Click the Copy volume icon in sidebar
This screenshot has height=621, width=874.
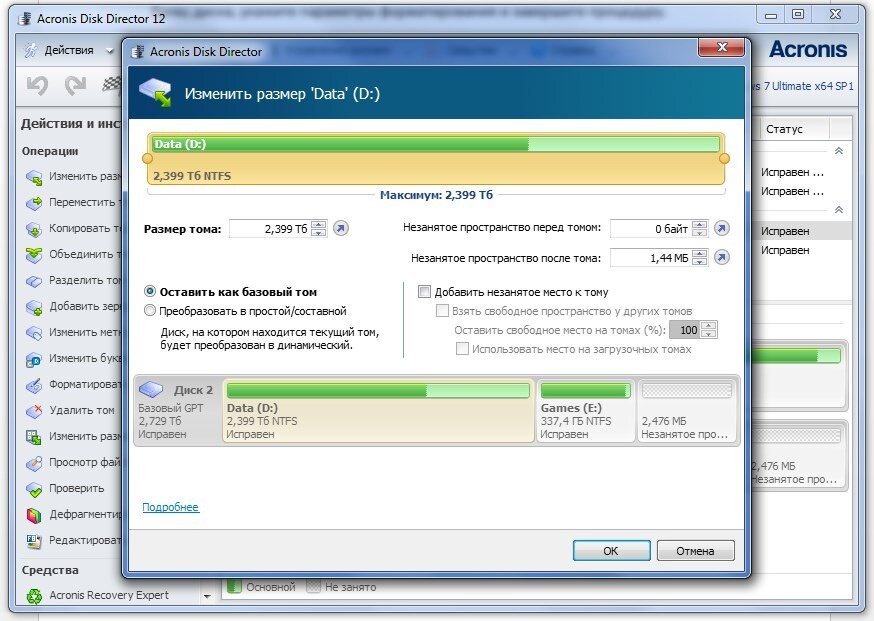coord(34,229)
